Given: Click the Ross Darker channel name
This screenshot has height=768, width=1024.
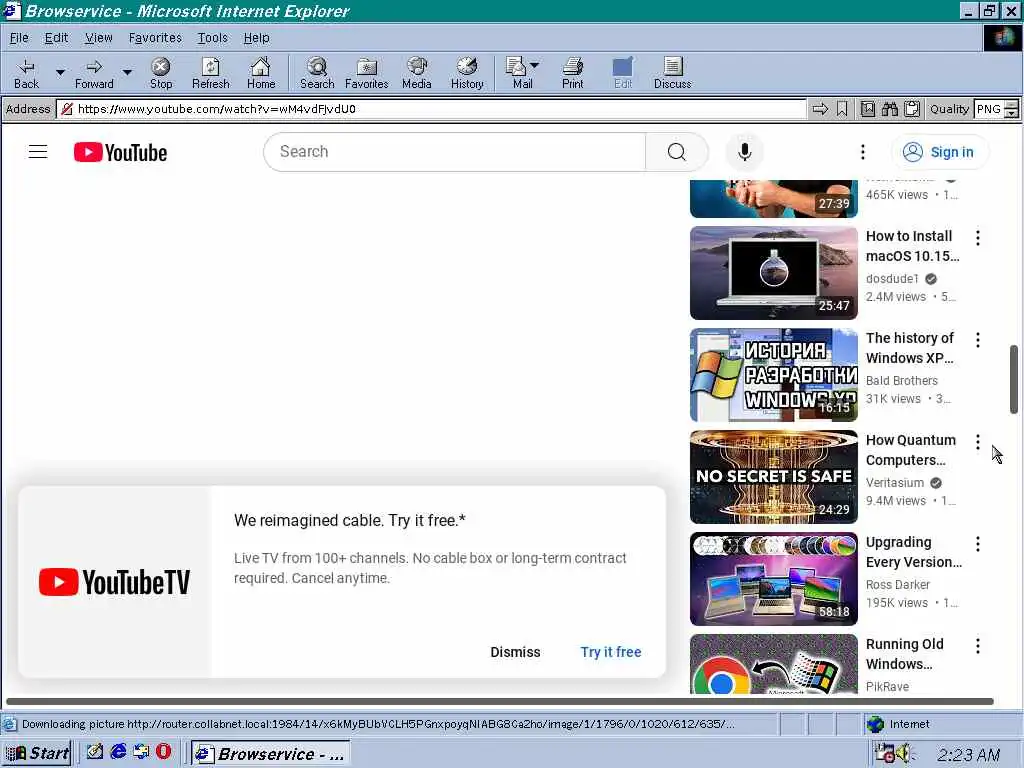Looking at the screenshot, I should pos(898,584).
